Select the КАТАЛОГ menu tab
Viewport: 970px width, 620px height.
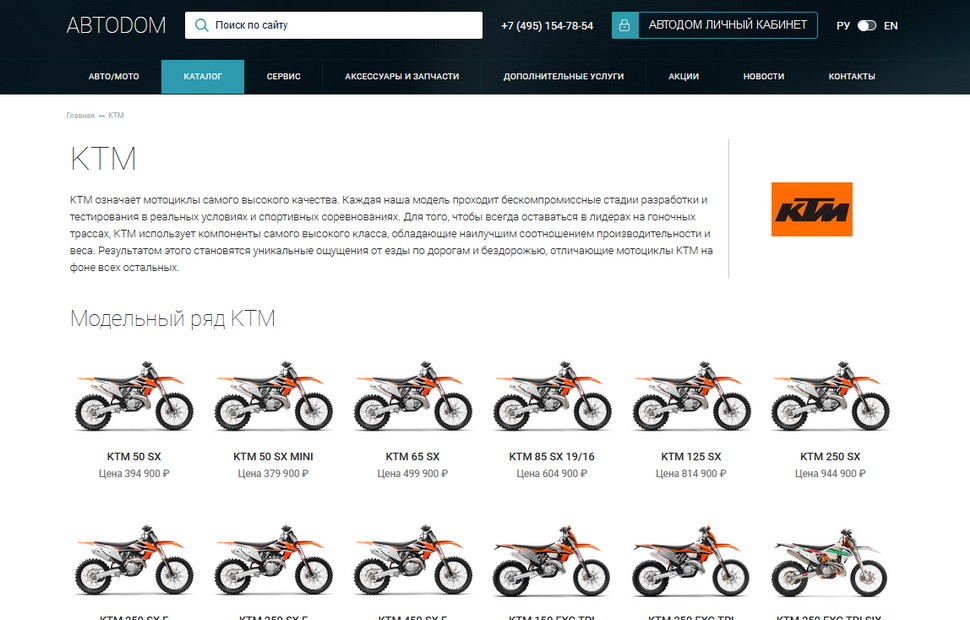click(x=203, y=77)
